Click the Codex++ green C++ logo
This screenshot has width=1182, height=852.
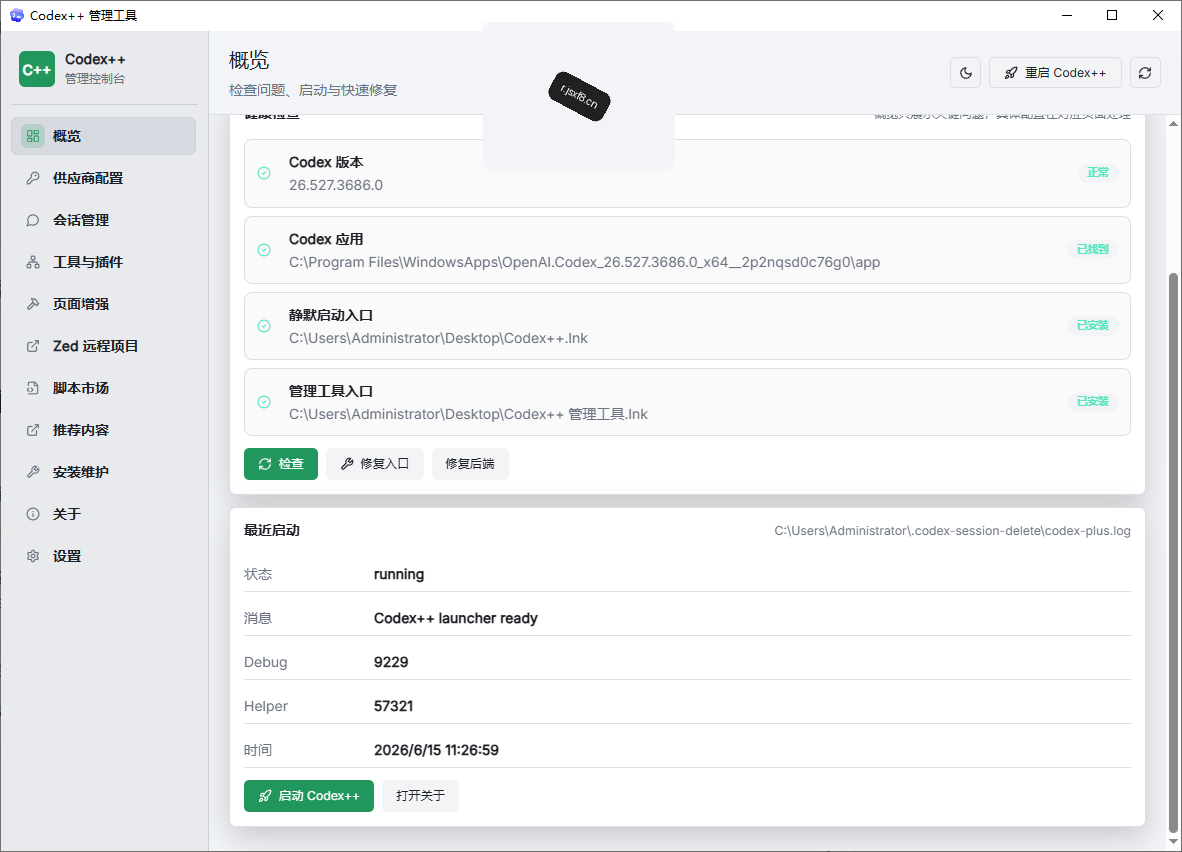(x=37, y=69)
